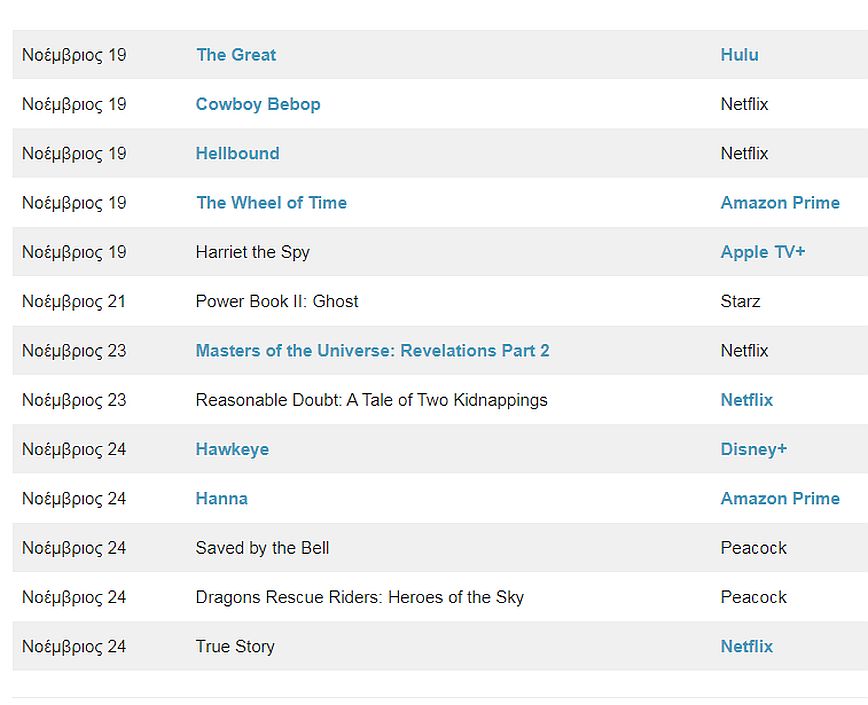Open the Cowboy Bebop link
The height and width of the screenshot is (705, 868).
point(258,104)
